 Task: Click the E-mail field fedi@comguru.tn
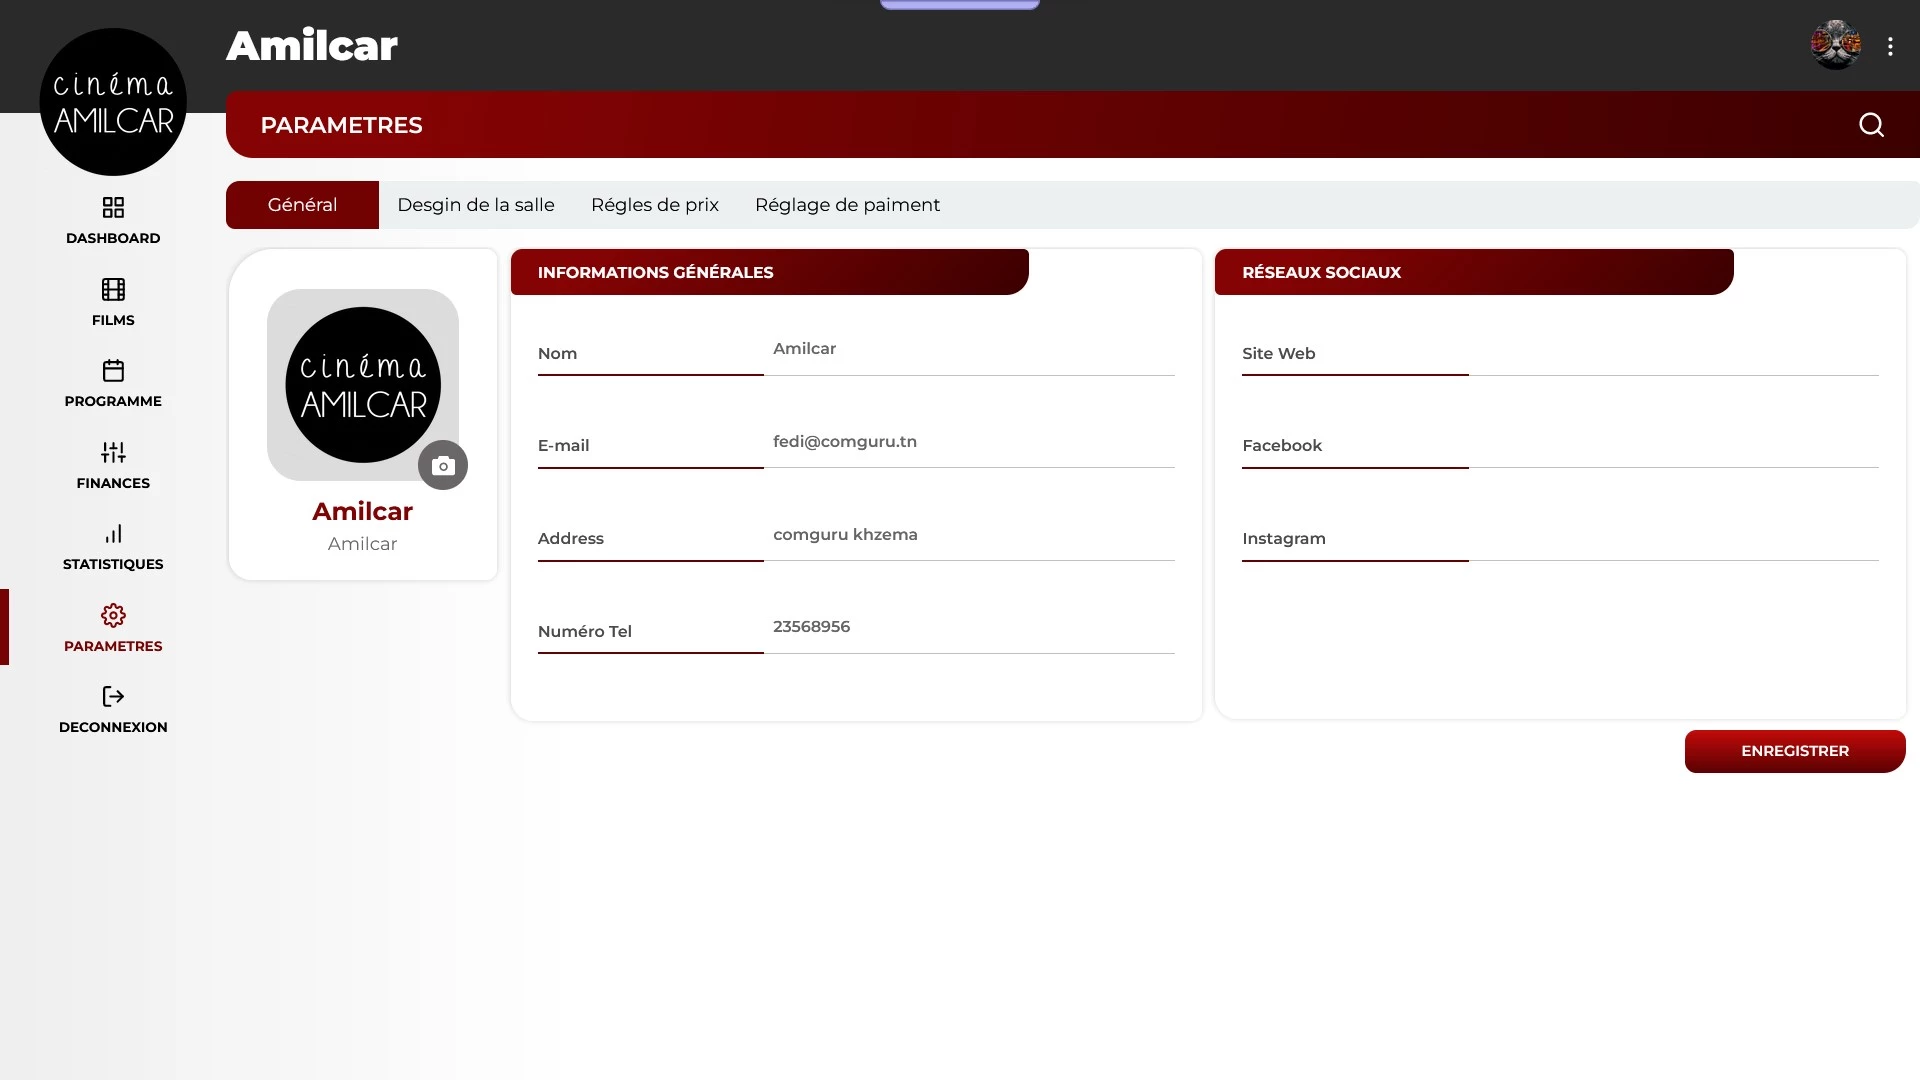pyautogui.click(x=969, y=443)
